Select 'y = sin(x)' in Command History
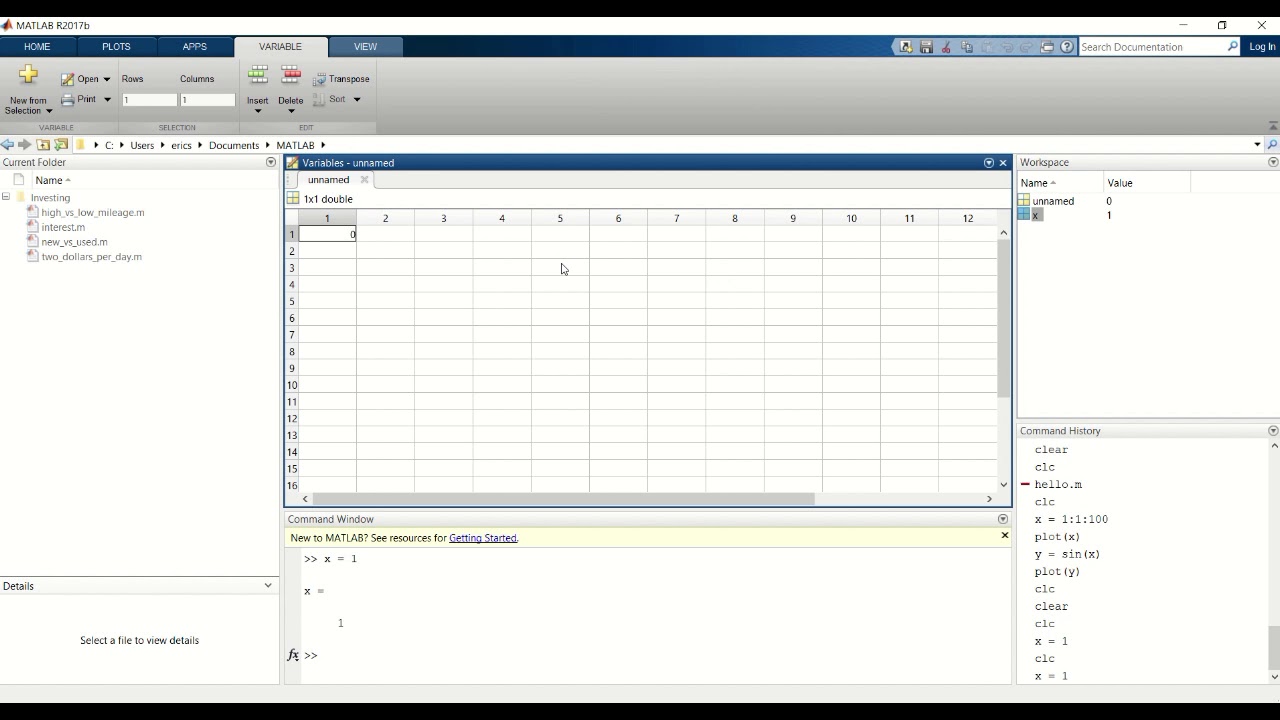The image size is (1280, 720). click(1067, 554)
